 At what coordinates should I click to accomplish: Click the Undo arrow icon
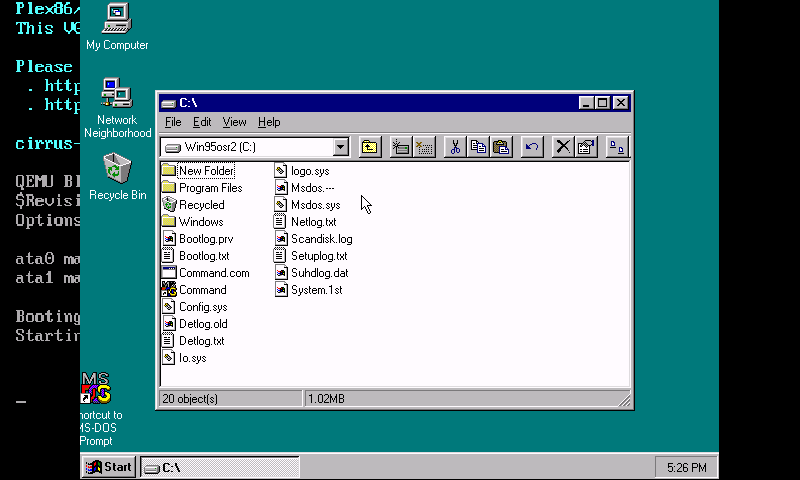532,147
